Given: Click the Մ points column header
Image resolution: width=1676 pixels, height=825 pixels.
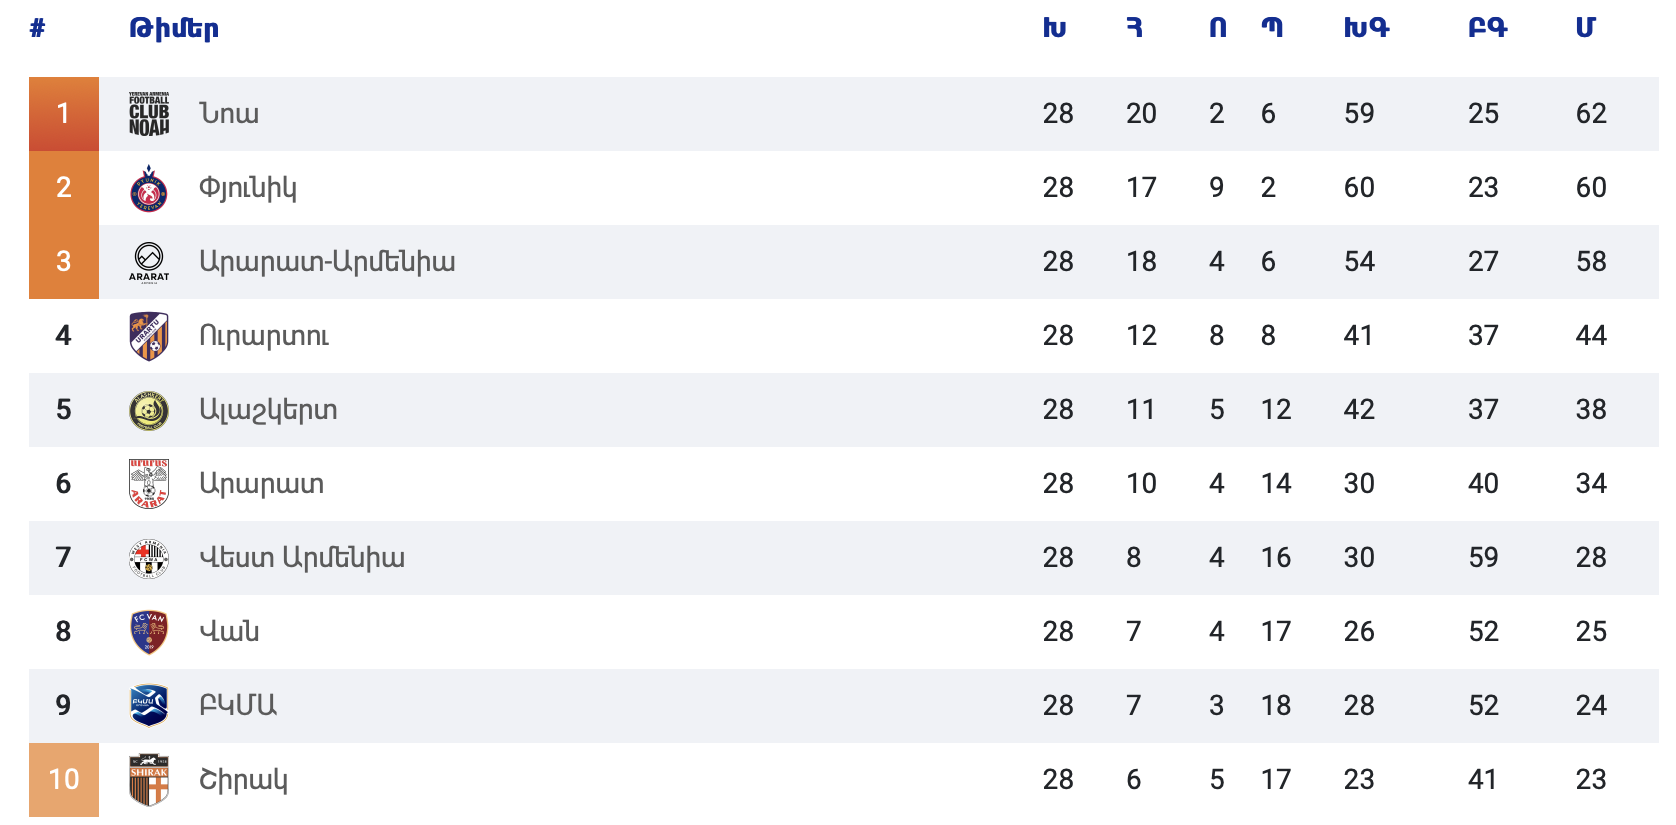Looking at the screenshot, I should point(1585,28).
